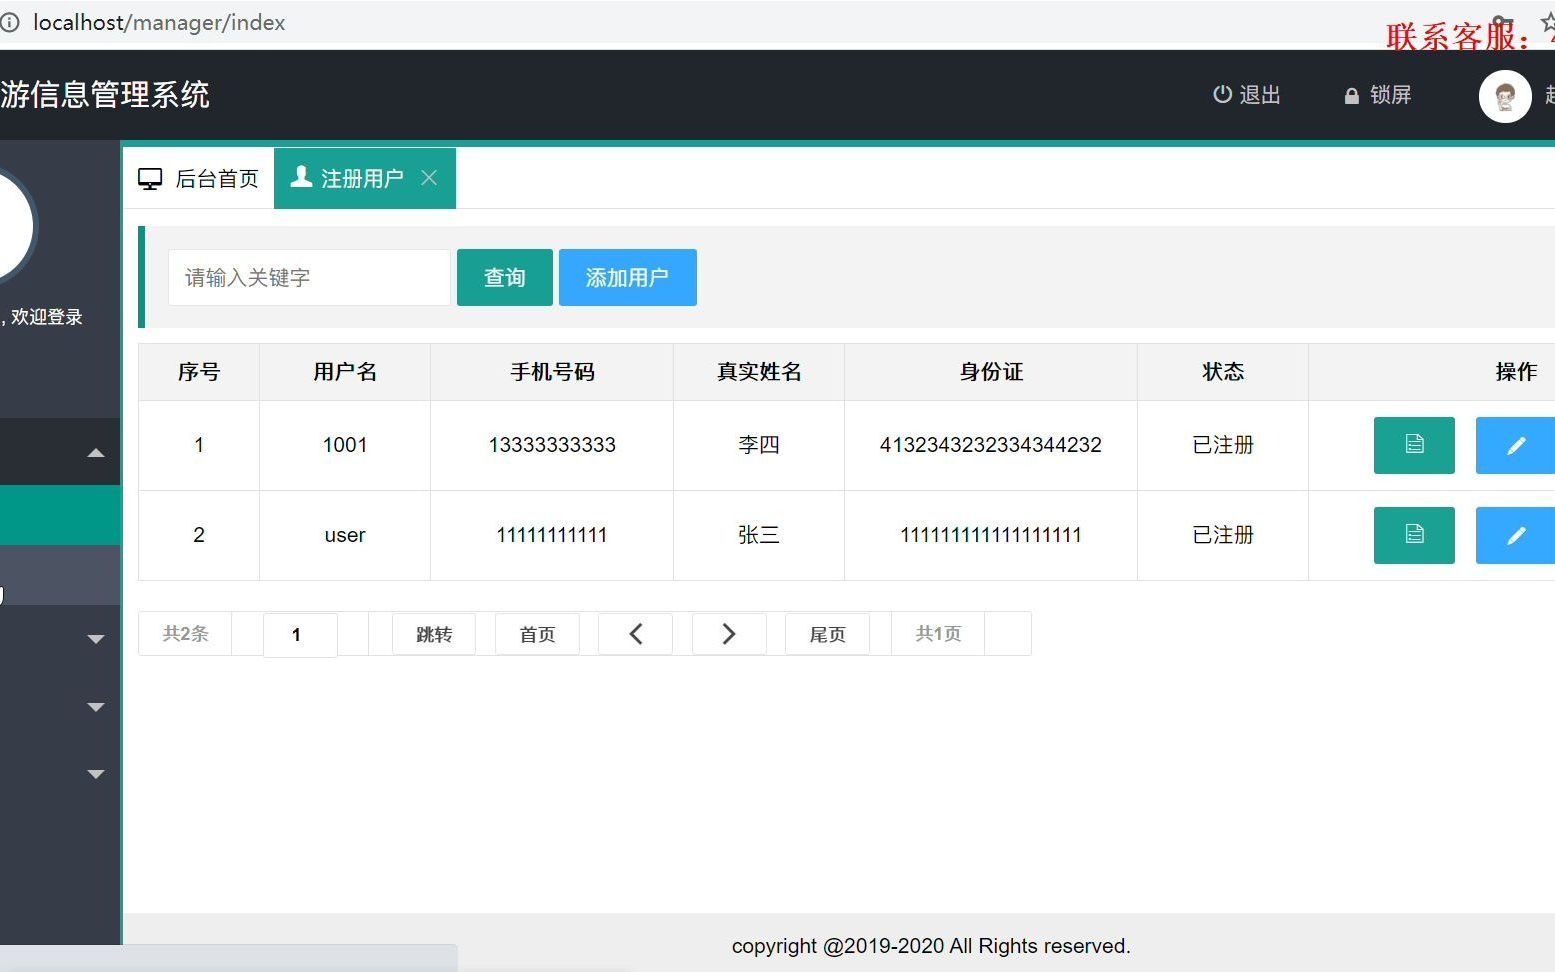
Task: Click the 游信息管理系统 system title
Action: tap(105, 95)
